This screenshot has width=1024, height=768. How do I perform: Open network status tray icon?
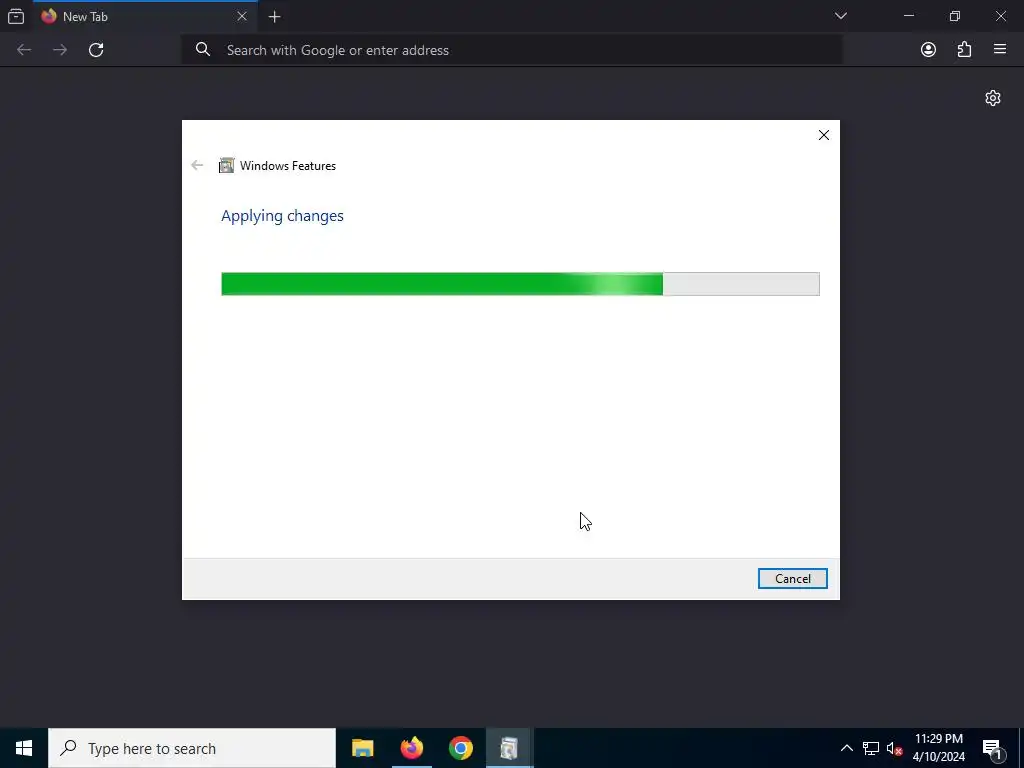[871, 748]
